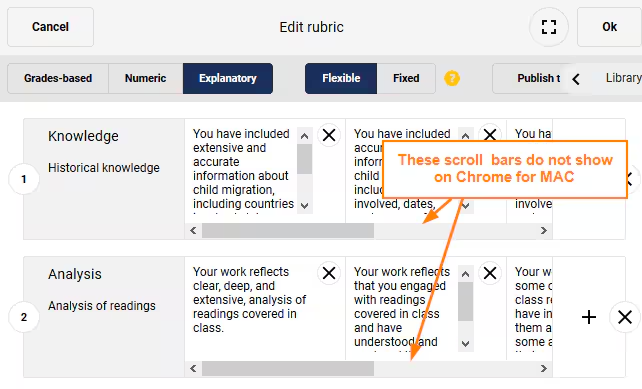Click vertical scroll thumb in second Analysis cell
Viewport: 642px width, 389px height.
tap(465, 301)
